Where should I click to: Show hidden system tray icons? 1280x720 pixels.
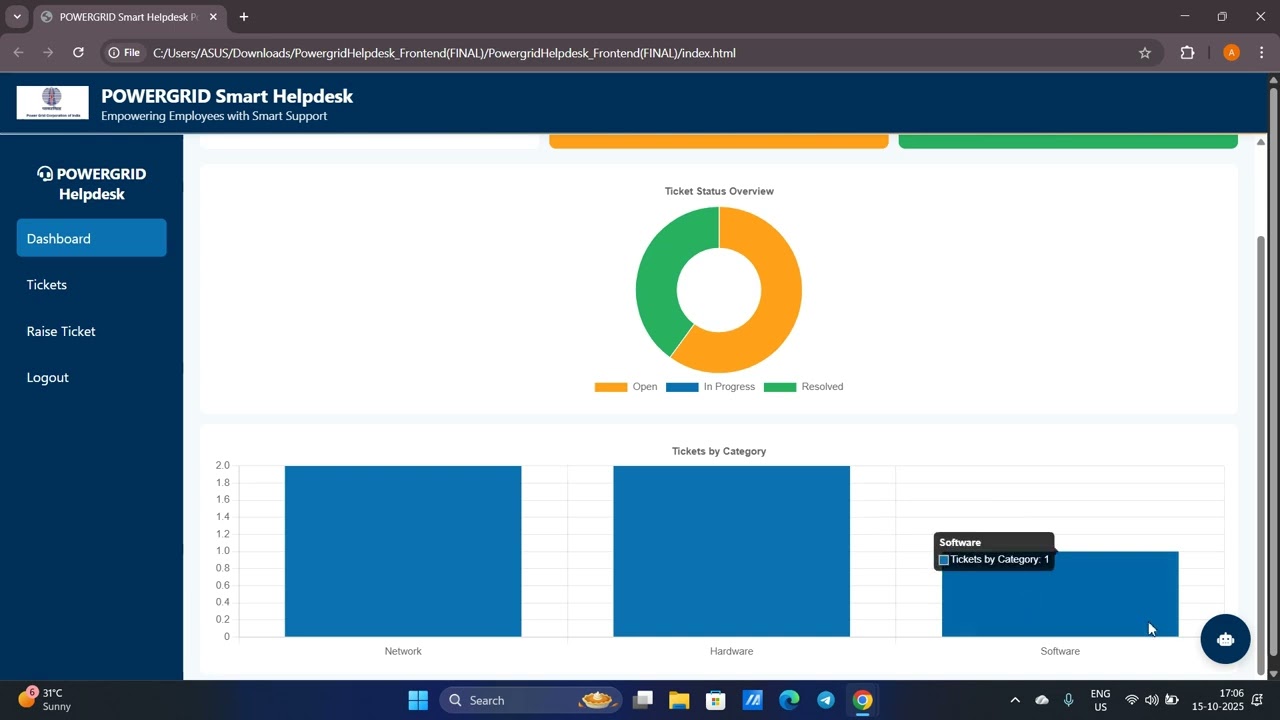(1015, 700)
